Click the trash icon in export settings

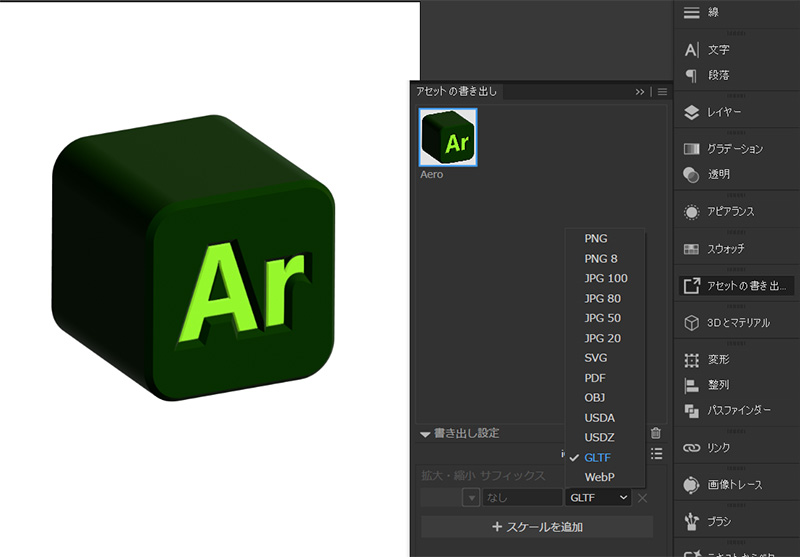pyautogui.click(x=656, y=433)
